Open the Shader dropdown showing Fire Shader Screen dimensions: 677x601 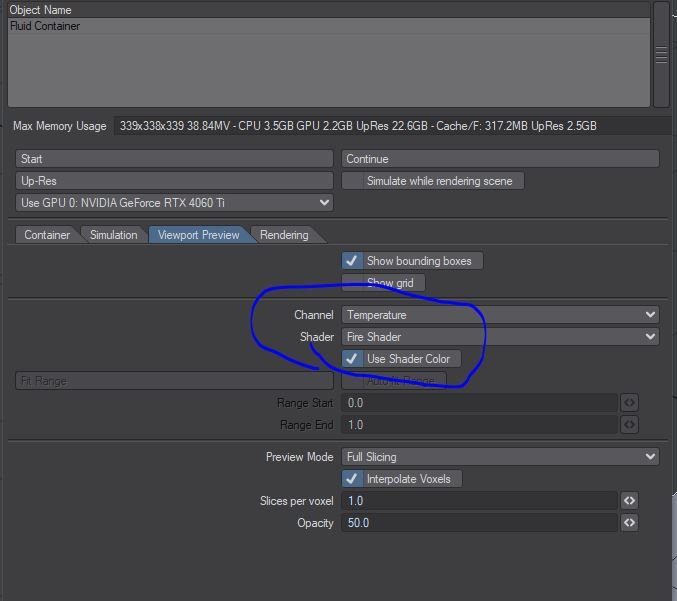(500, 337)
